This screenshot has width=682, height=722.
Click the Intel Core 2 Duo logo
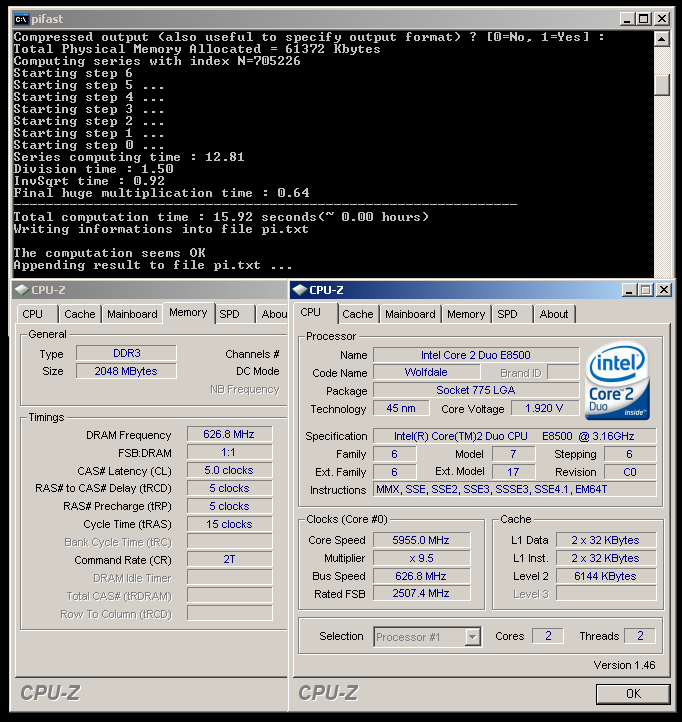click(x=618, y=380)
